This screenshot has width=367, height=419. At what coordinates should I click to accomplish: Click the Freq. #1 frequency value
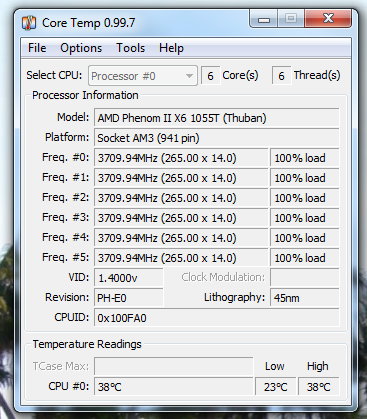[x=181, y=178]
